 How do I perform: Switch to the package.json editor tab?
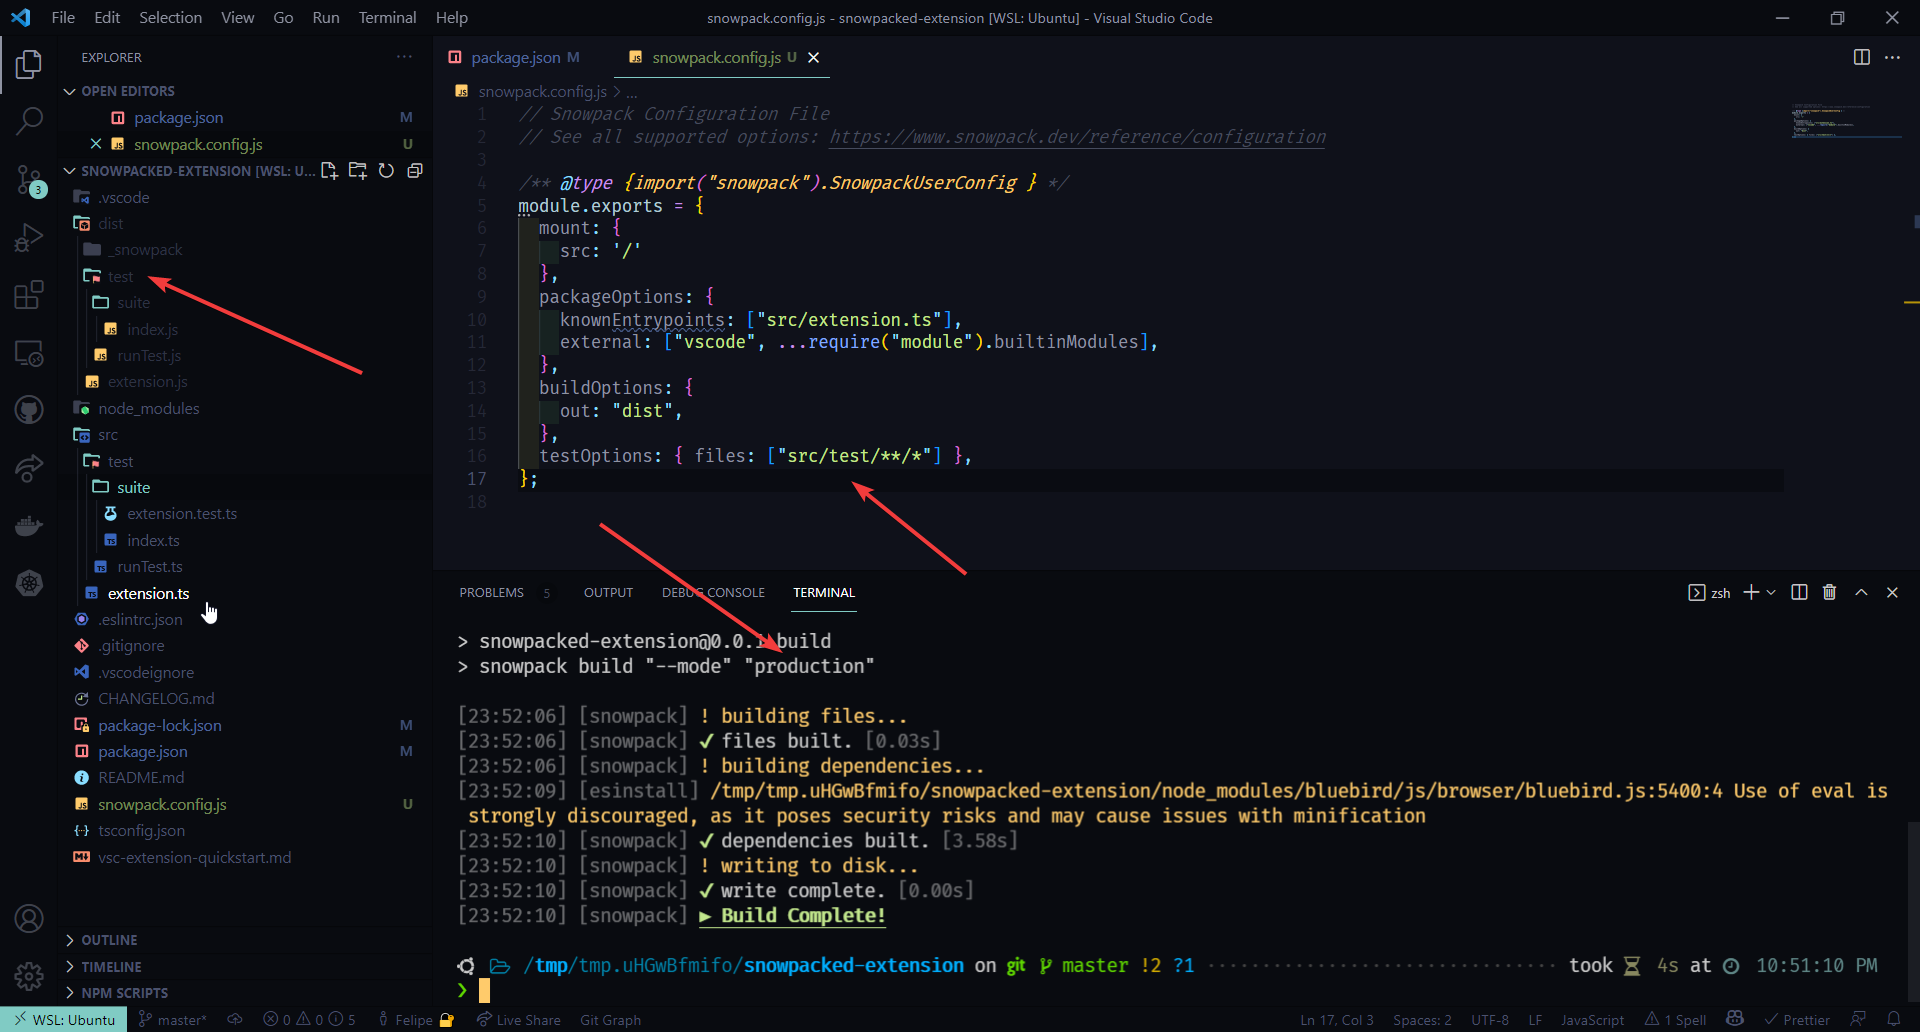[x=515, y=57]
